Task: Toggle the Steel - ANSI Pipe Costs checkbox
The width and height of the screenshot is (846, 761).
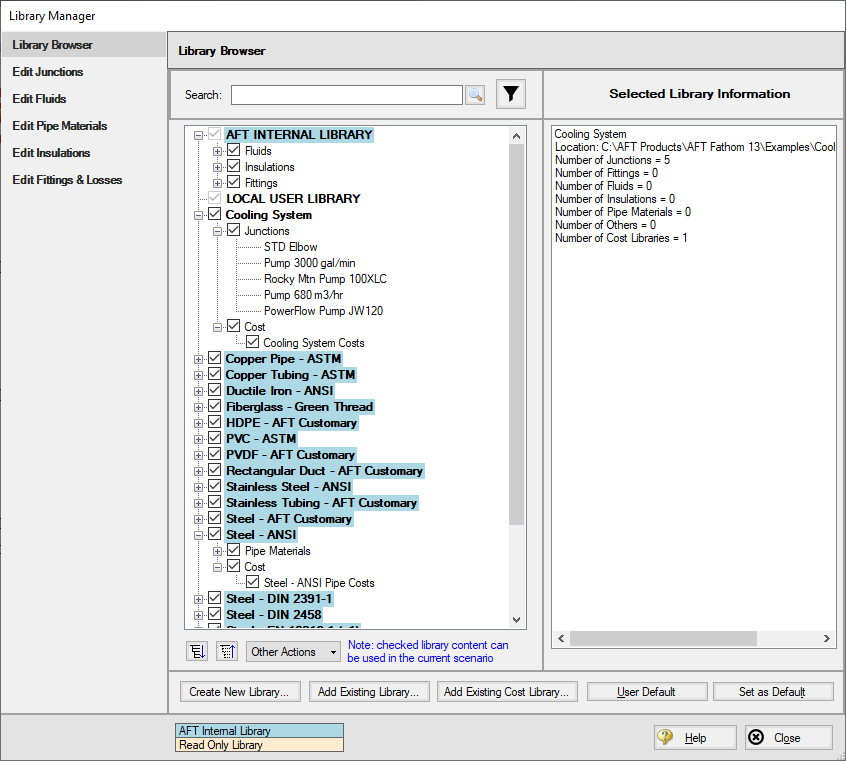Action: click(x=253, y=583)
